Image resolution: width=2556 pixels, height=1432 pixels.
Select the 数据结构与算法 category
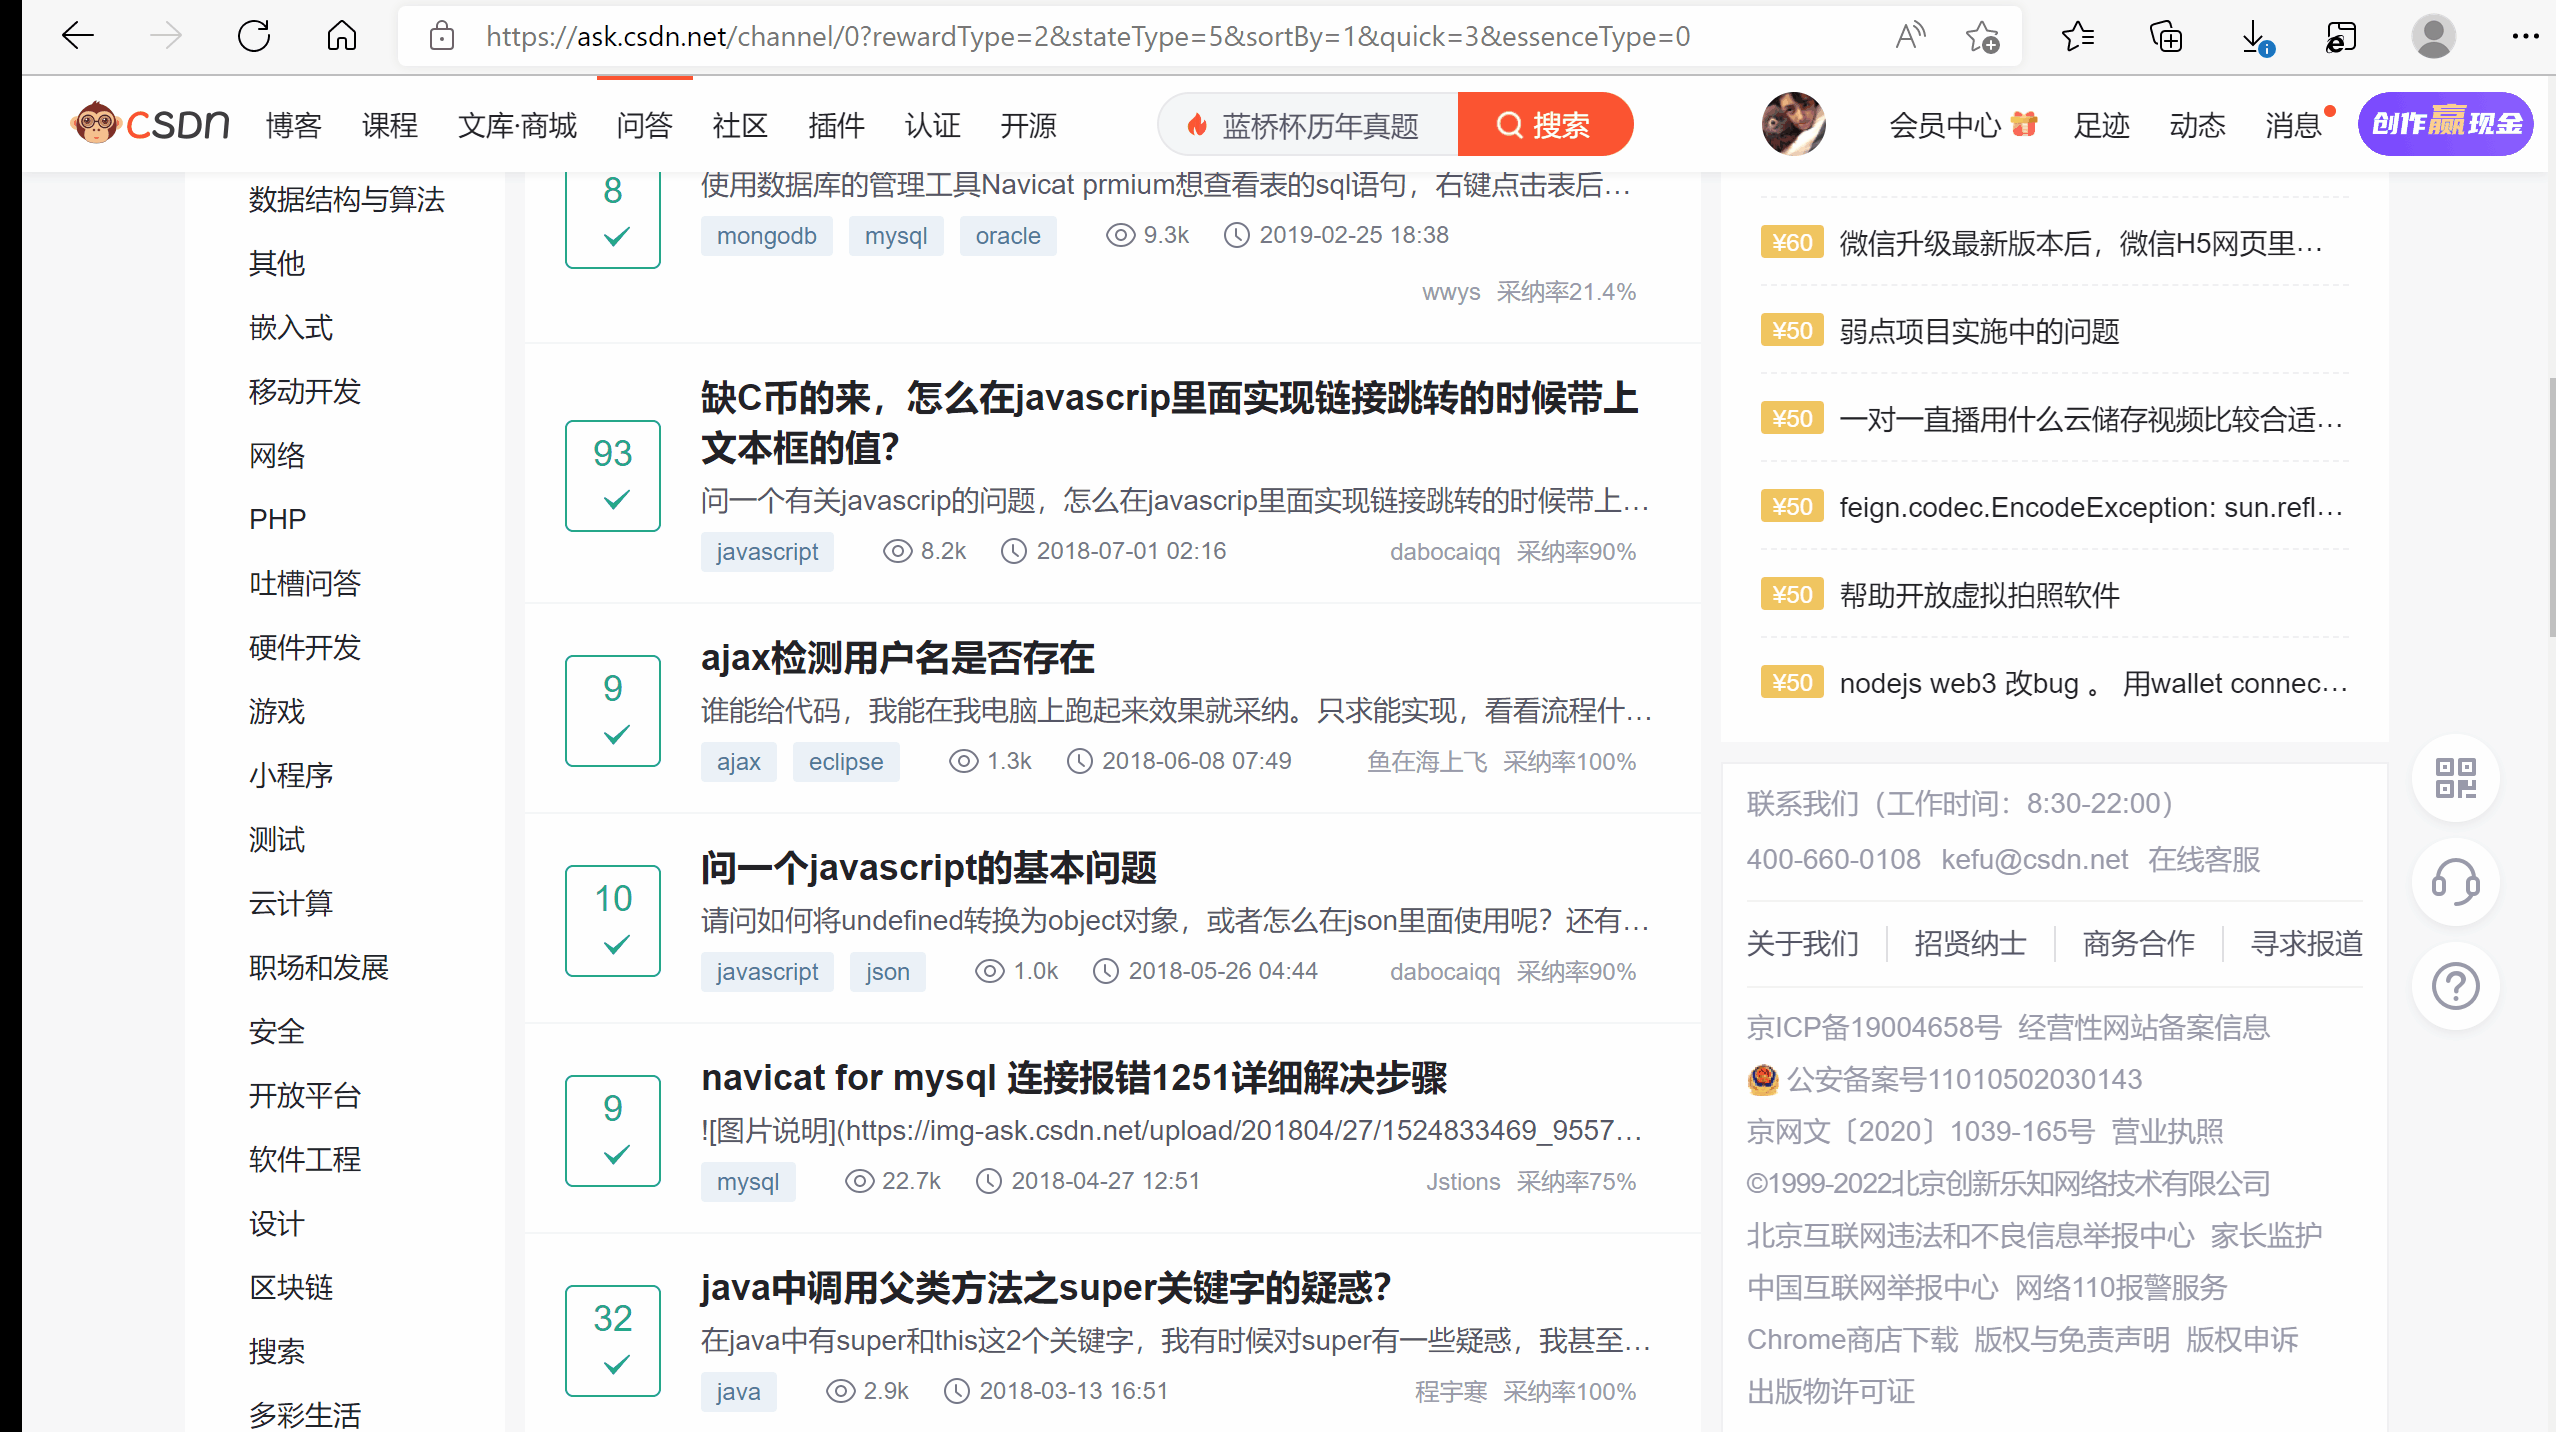pos(346,199)
